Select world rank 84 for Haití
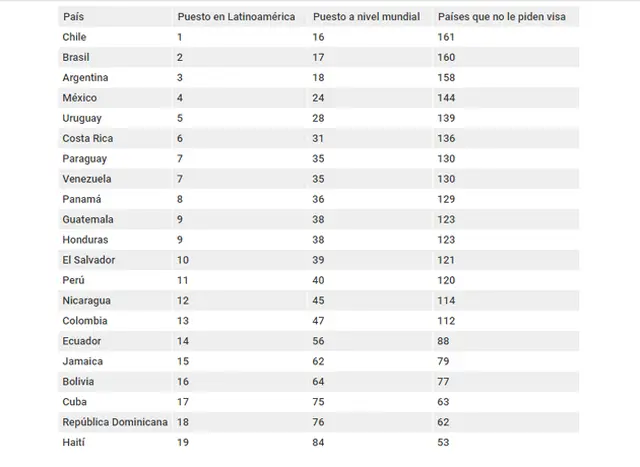This screenshot has width=640, height=467. pyautogui.click(x=318, y=443)
